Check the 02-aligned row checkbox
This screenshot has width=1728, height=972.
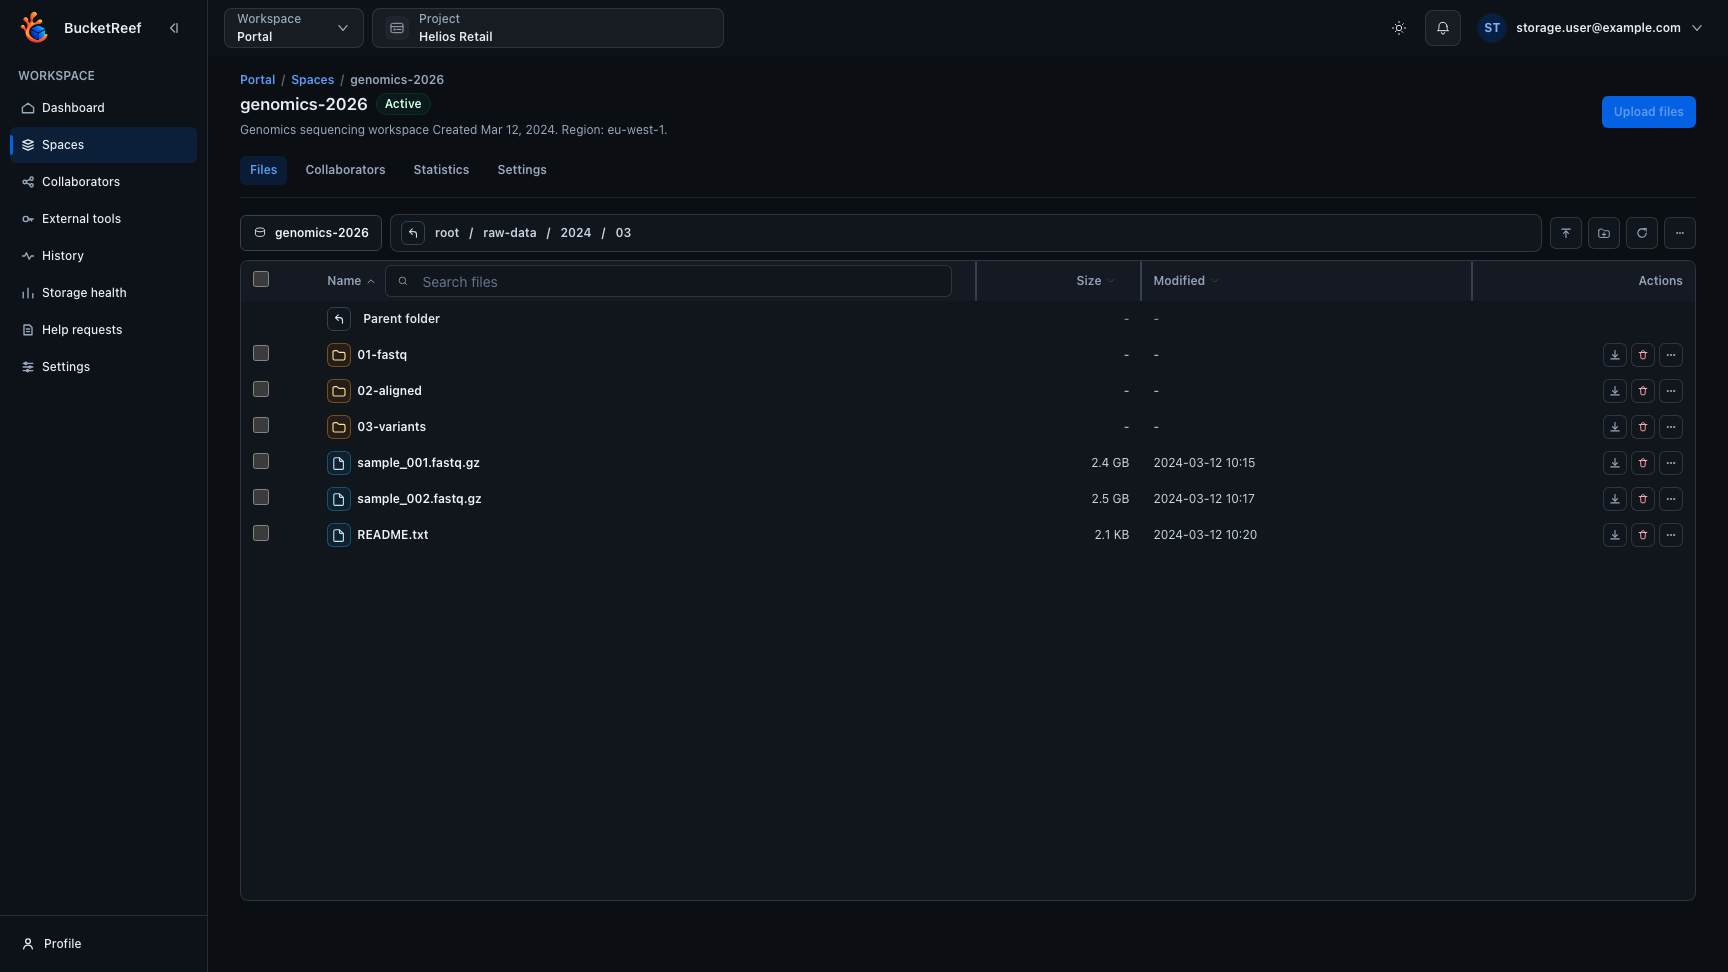(x=261, y=389)
